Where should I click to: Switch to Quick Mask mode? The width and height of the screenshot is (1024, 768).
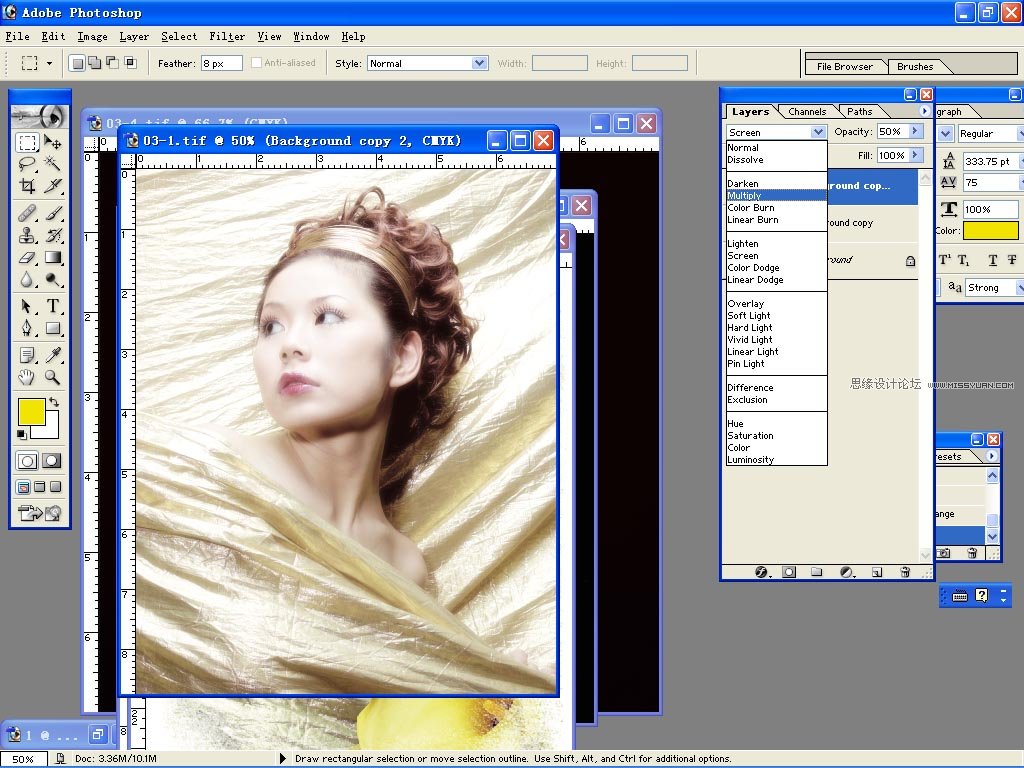tap(52, 461)
